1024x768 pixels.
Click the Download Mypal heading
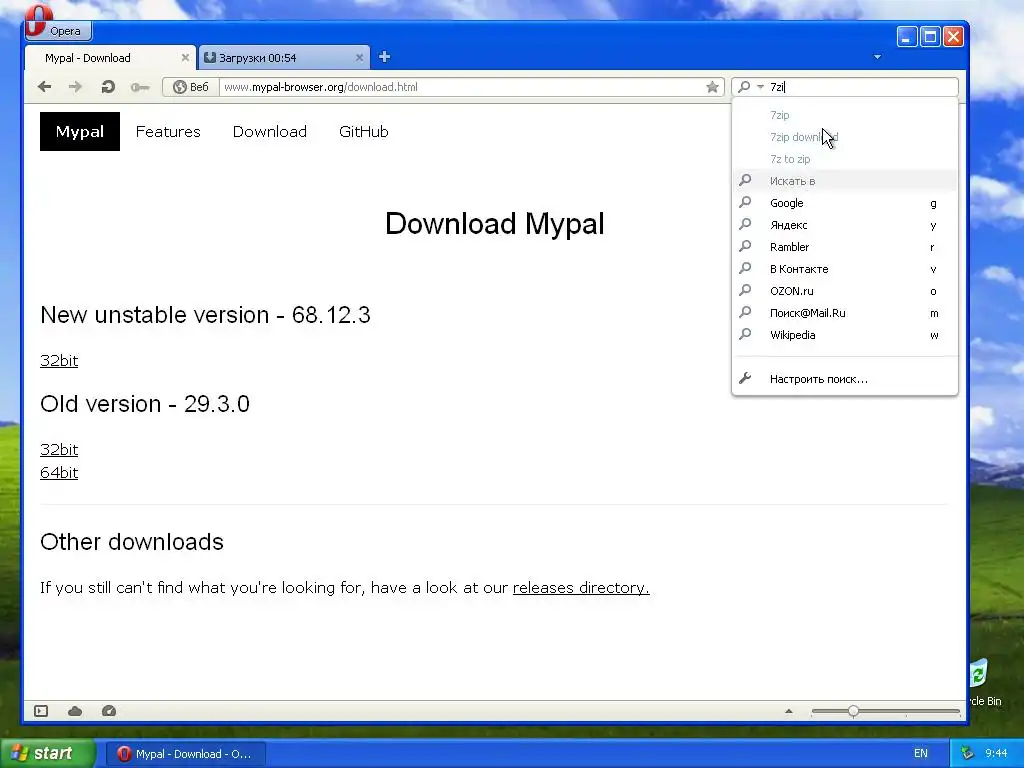click(x=494, y=224)
